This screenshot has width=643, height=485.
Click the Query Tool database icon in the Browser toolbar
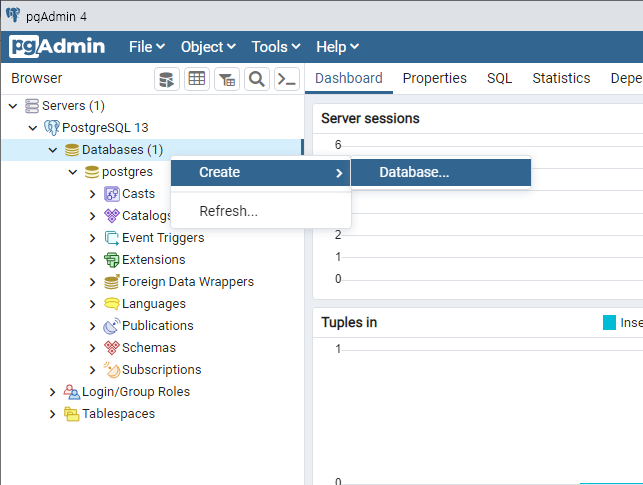(166, 79)
